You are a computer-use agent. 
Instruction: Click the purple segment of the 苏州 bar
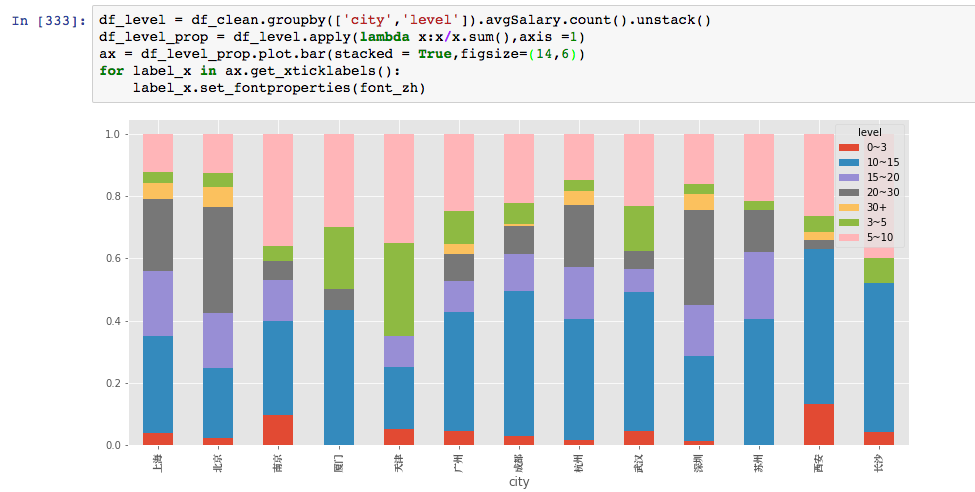tap(759, 285)
